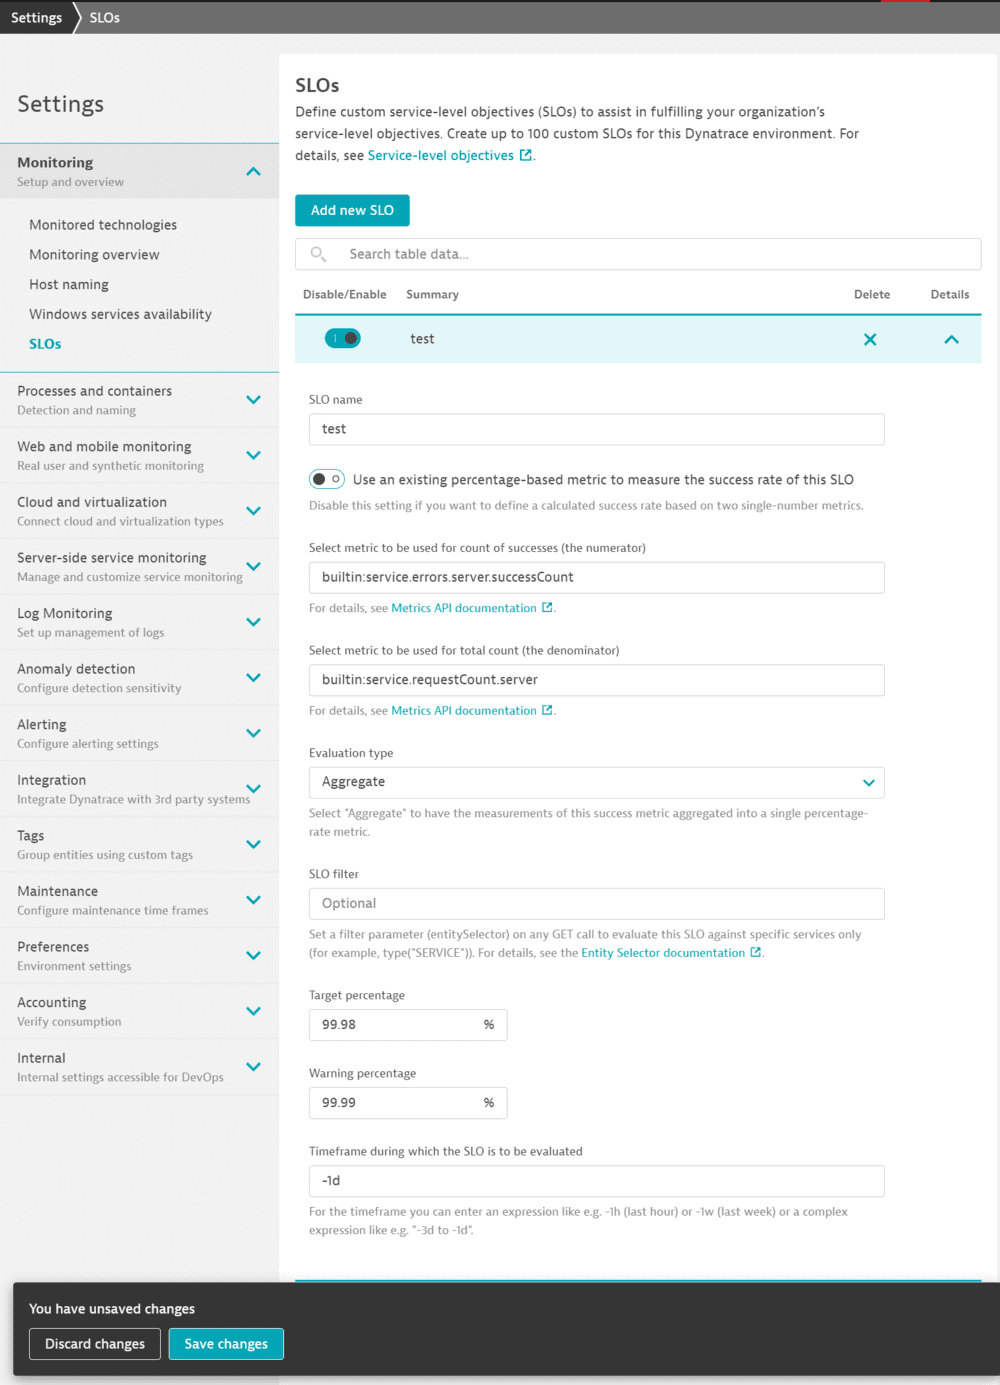Select Monitored technologies in the sidebar

103,224
